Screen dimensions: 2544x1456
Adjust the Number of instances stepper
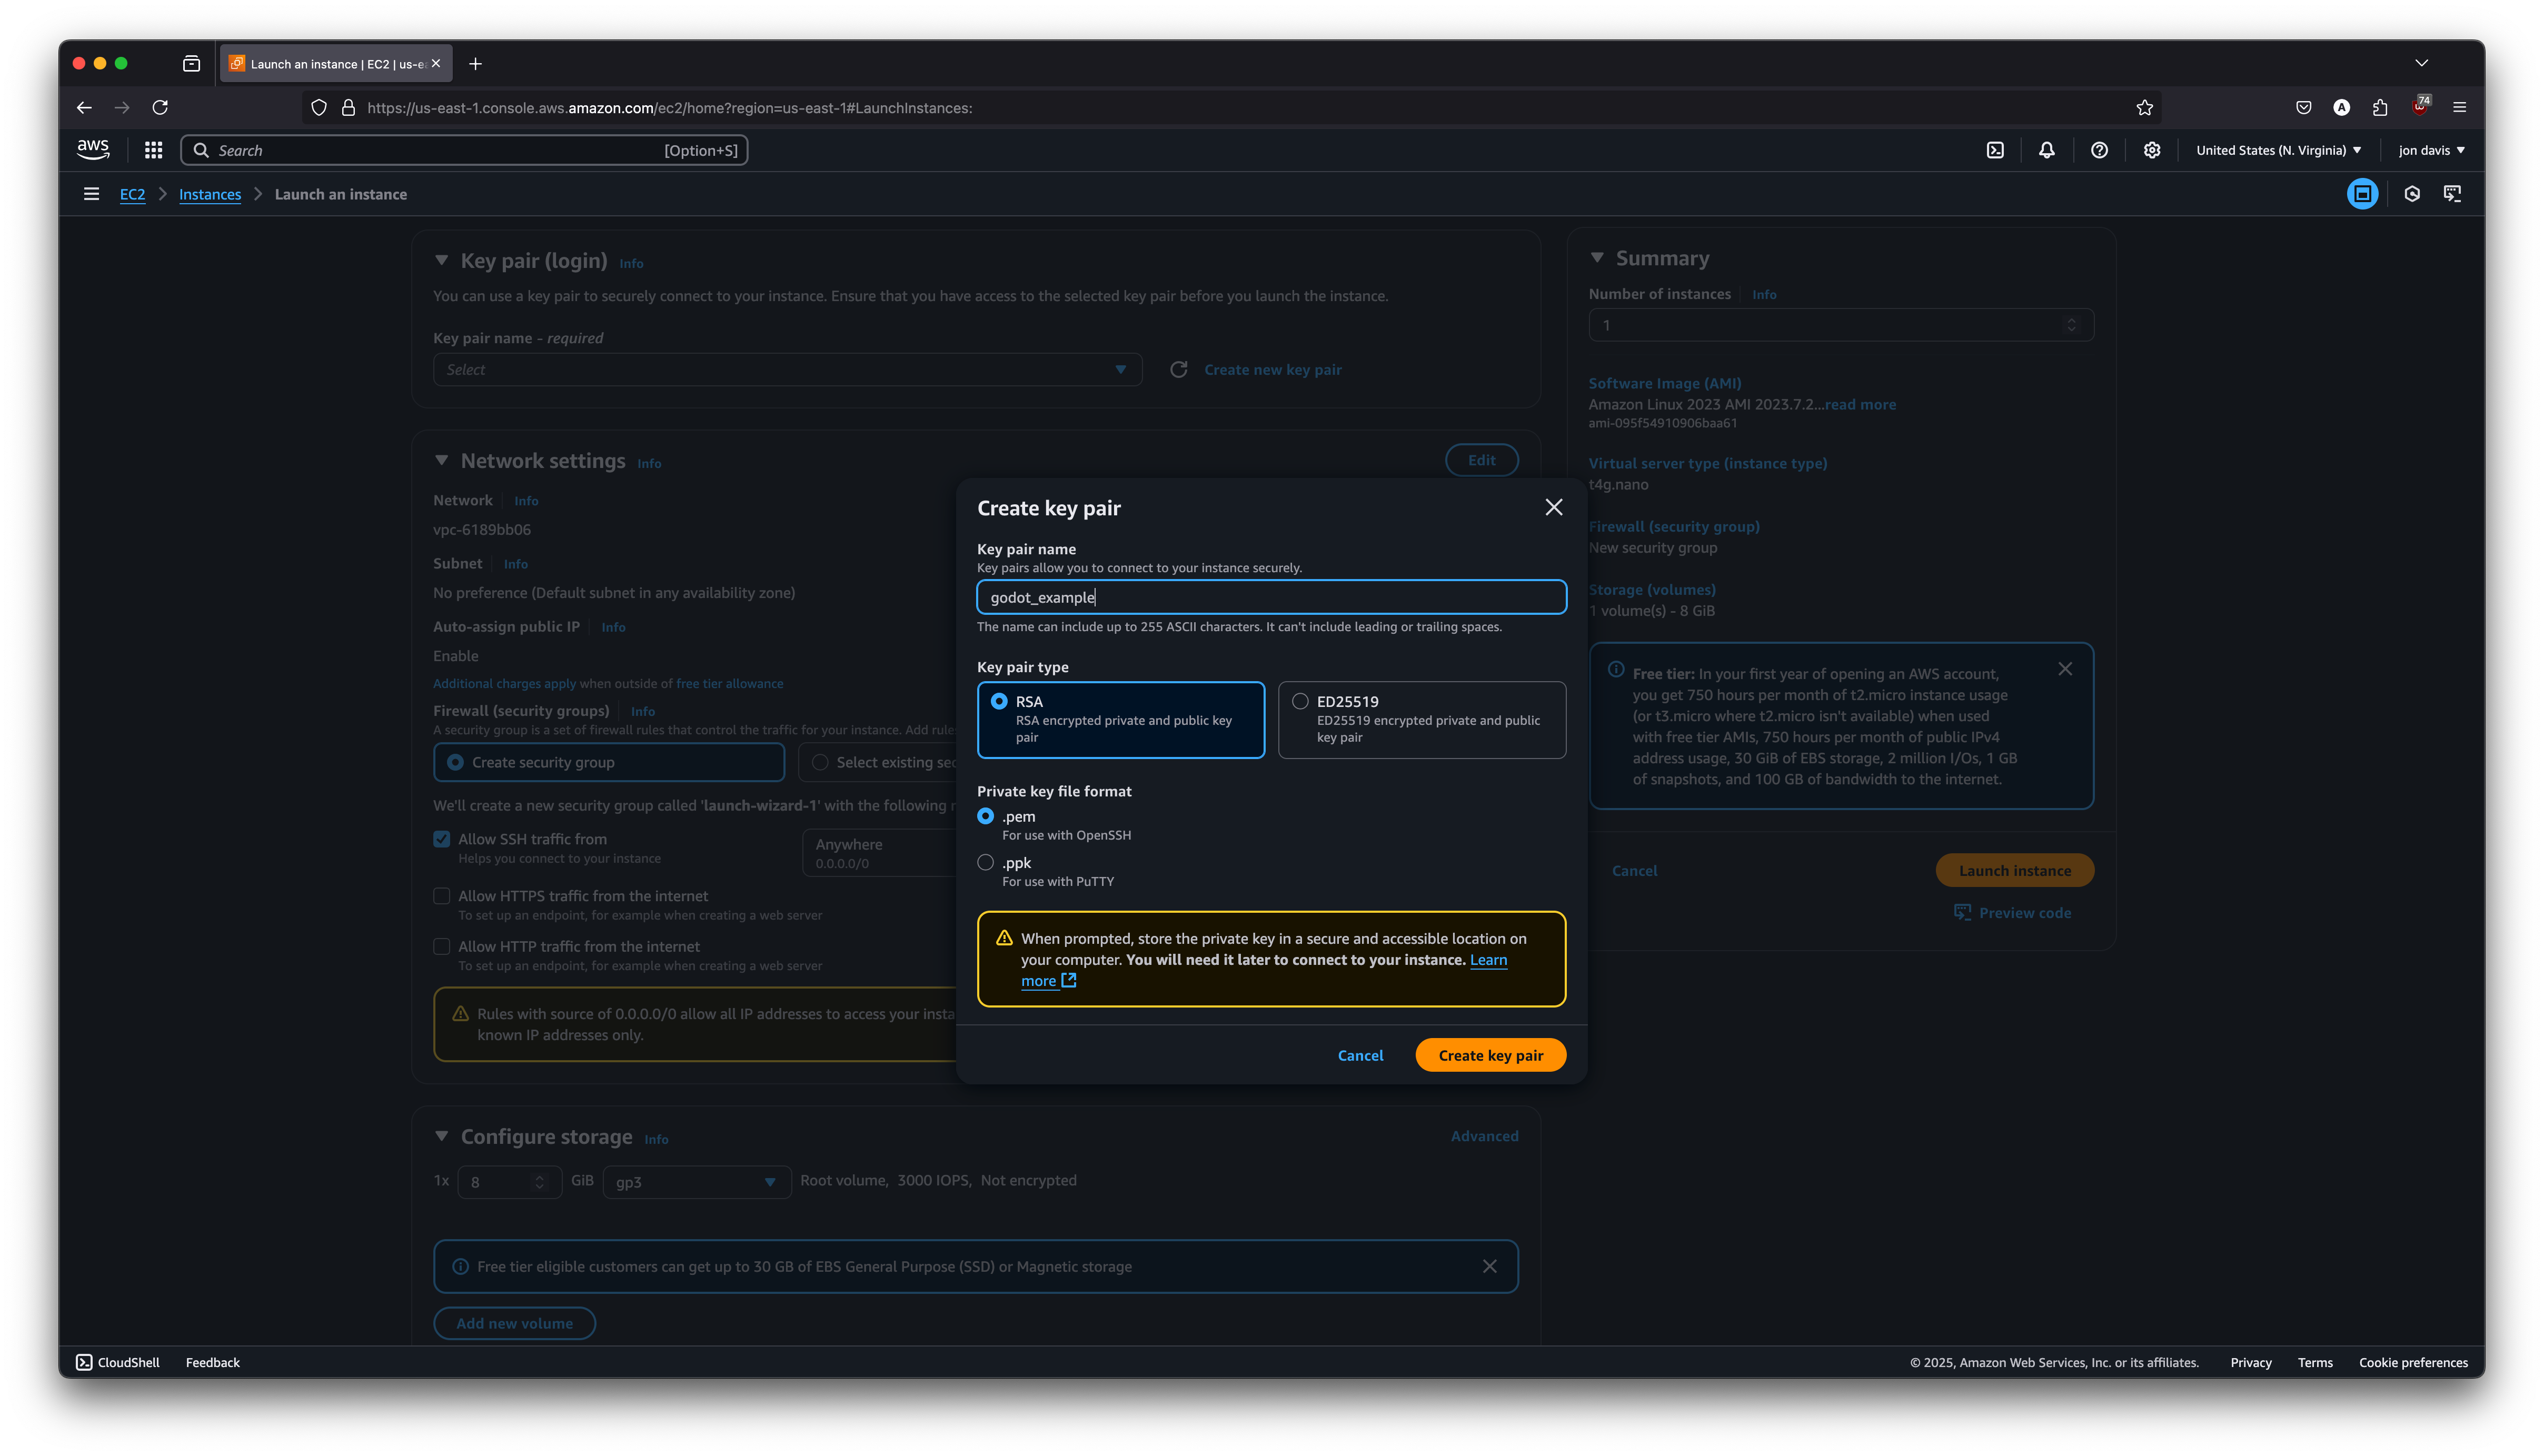click(x=2071, y=325)
